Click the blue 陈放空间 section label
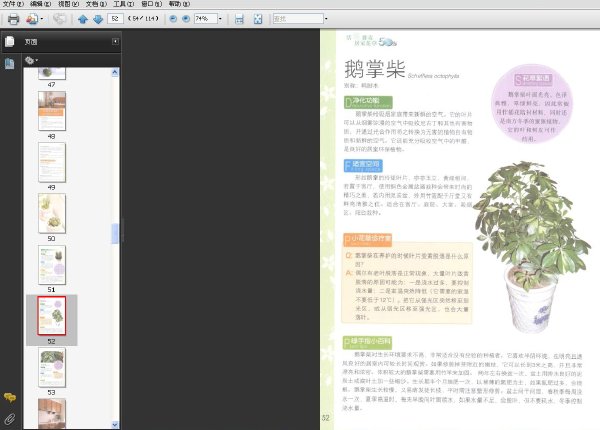This screenshot has width=600, height=430. pos(363,166)
